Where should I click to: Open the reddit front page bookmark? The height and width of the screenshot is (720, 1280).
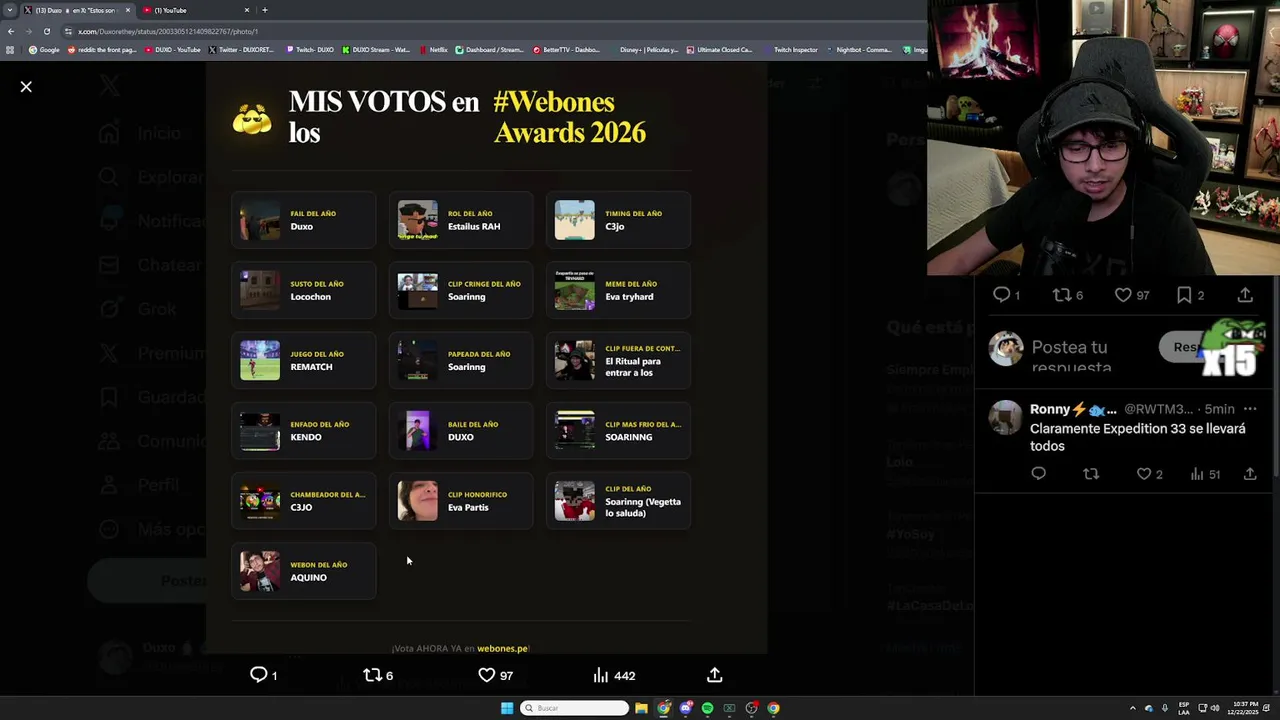click(102, 50)
